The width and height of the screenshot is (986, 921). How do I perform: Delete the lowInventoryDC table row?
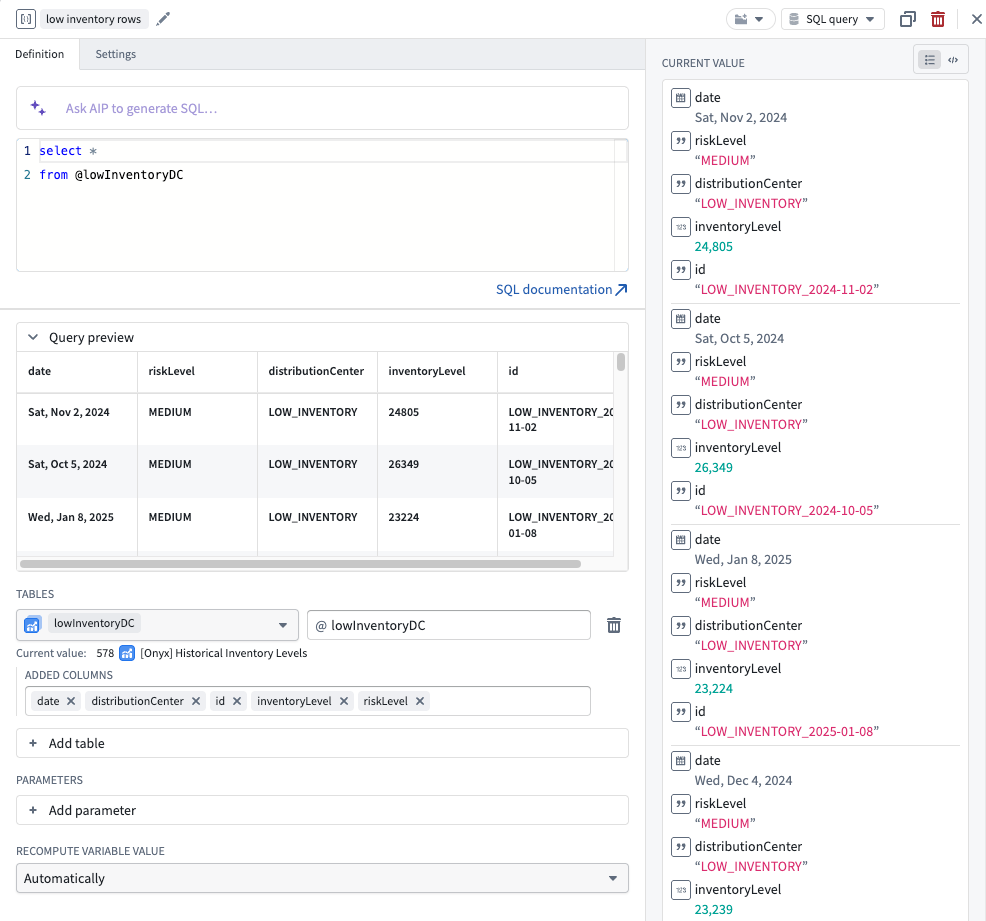614,625
